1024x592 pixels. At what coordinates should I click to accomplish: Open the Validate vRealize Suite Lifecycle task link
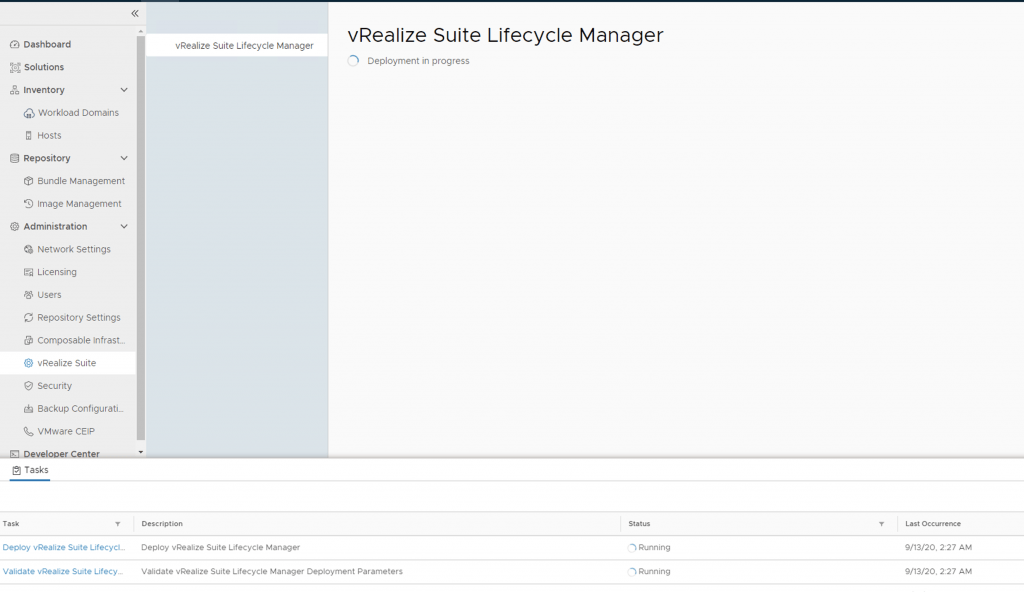click(x=64, y=572)
